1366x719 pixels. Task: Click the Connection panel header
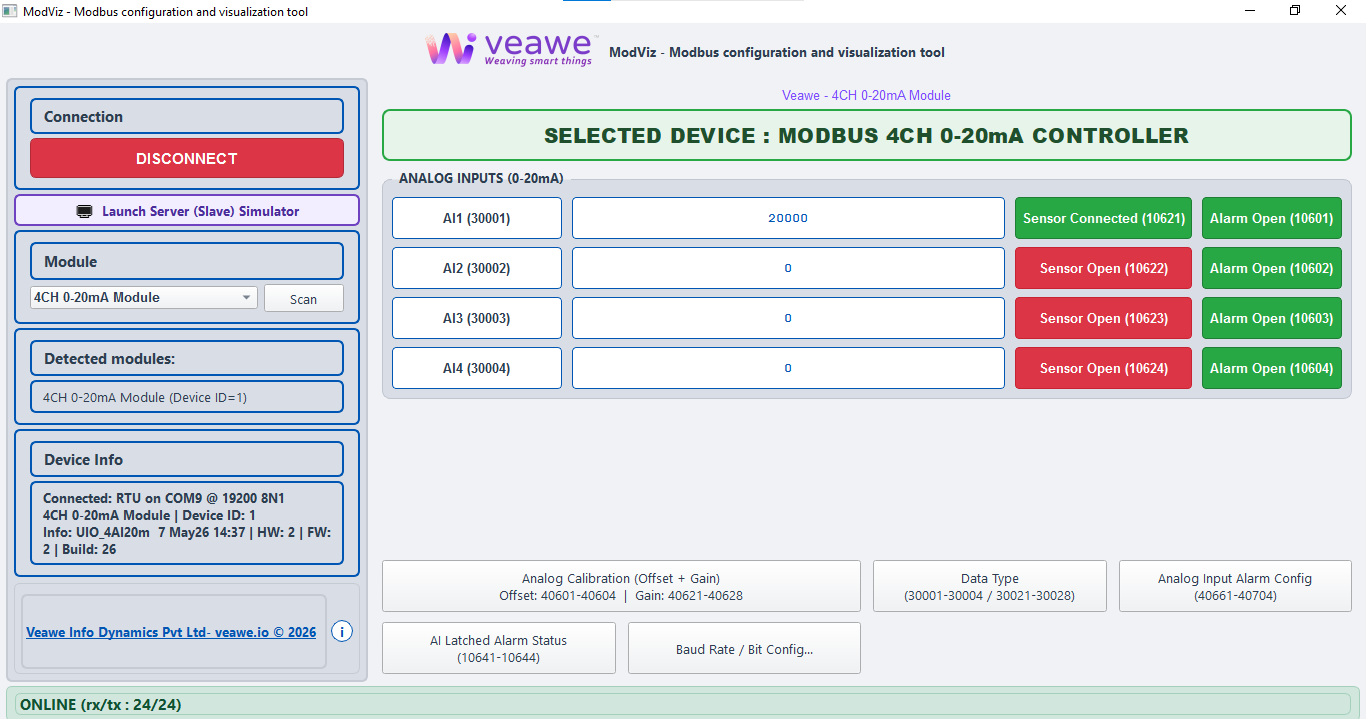point(187,116)
